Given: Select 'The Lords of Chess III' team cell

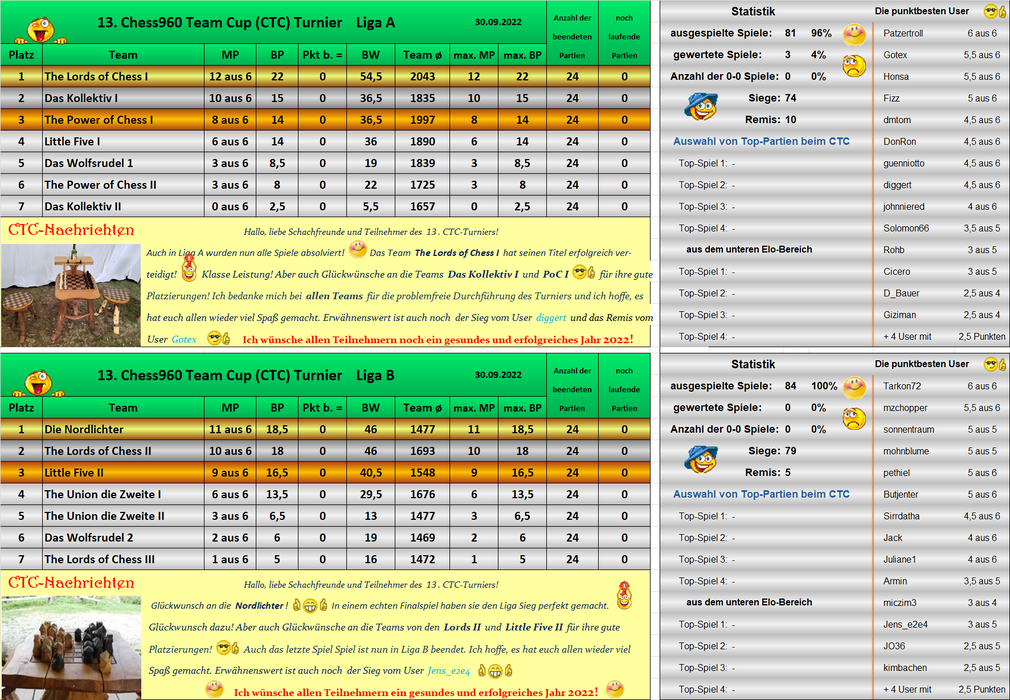Looking at the screenshot, I should (x=123, y=560).
